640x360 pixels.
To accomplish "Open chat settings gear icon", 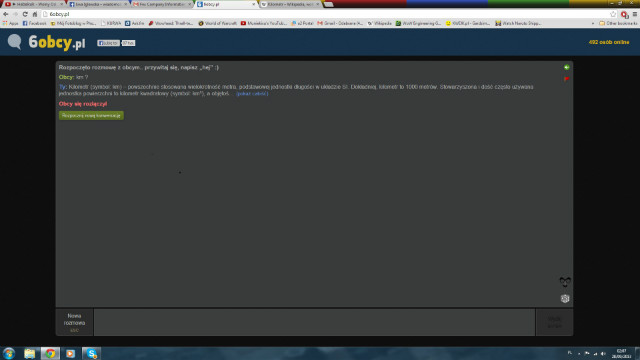I will [x=565, y=299].
